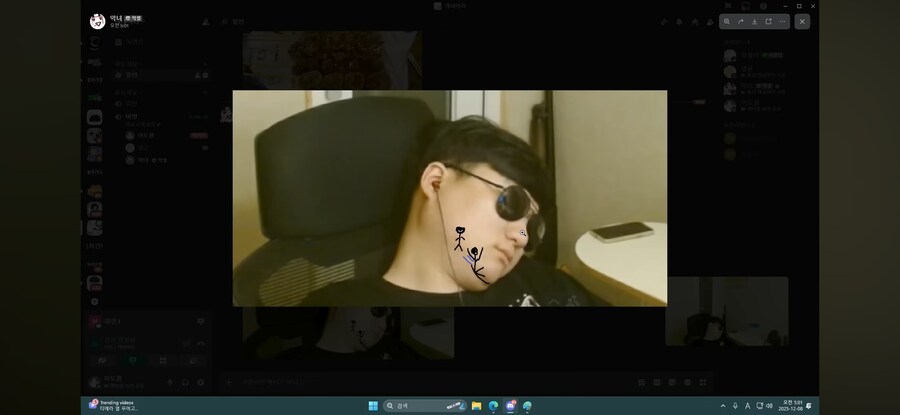
Task: Open the three-dot more options menu
Action: point(782,22)
